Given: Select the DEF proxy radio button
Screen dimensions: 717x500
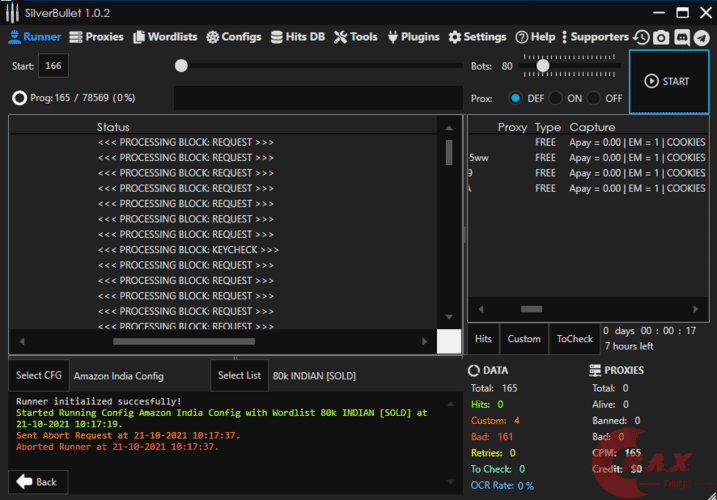Looking at the screenshot, I should [516, 98].
